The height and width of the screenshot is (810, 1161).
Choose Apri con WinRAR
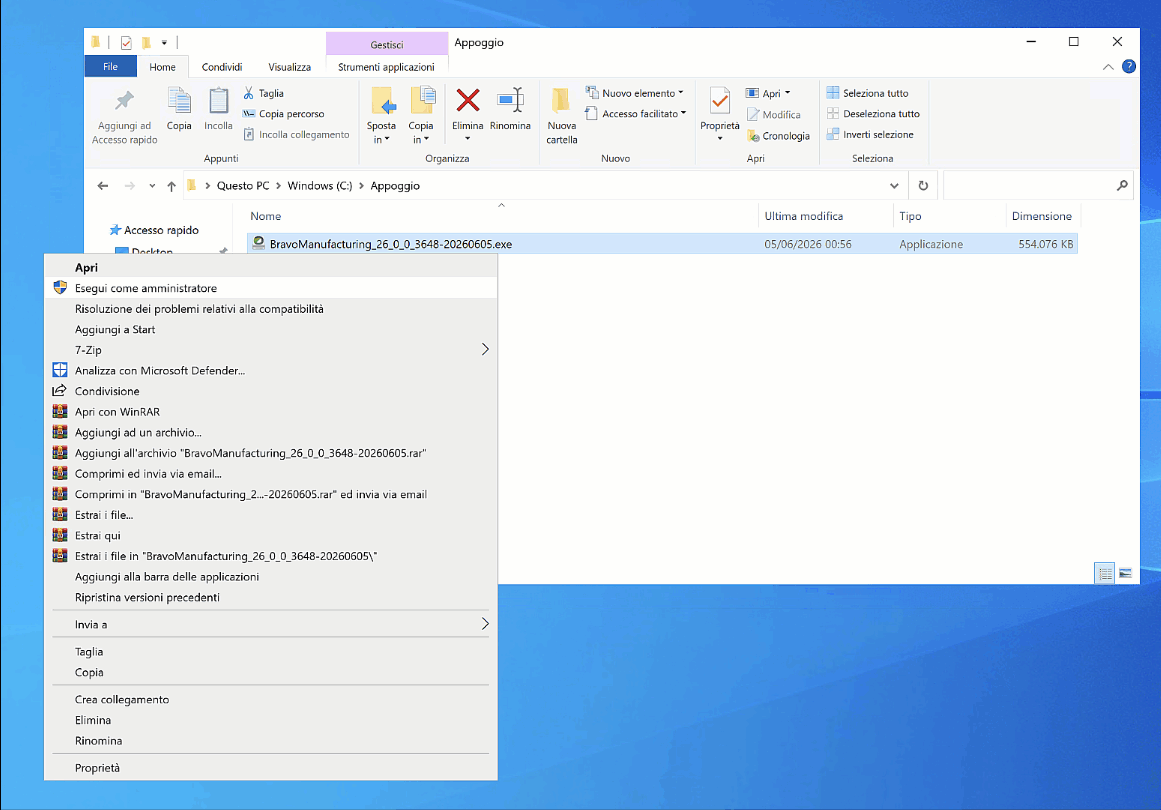(270, 412)
